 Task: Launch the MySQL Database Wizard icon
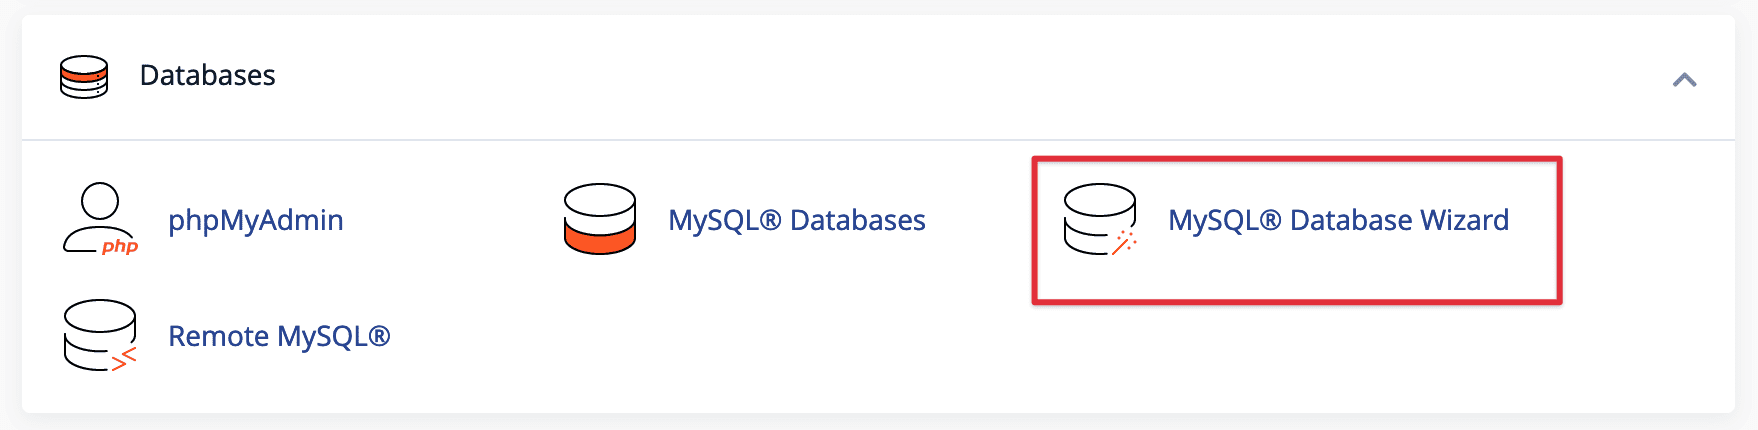(x=1099, y=219)
